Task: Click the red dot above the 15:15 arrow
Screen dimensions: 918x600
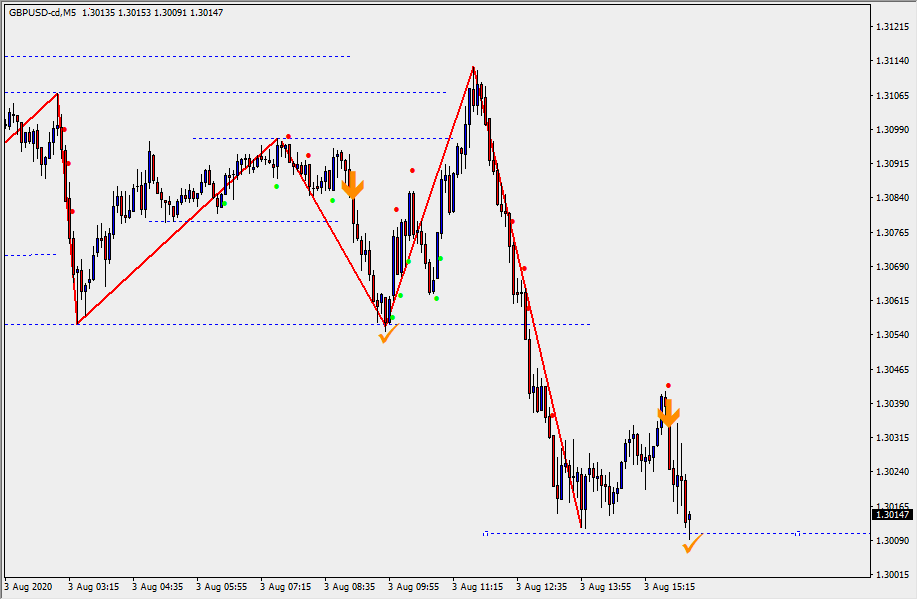Action: coord(668,385)
